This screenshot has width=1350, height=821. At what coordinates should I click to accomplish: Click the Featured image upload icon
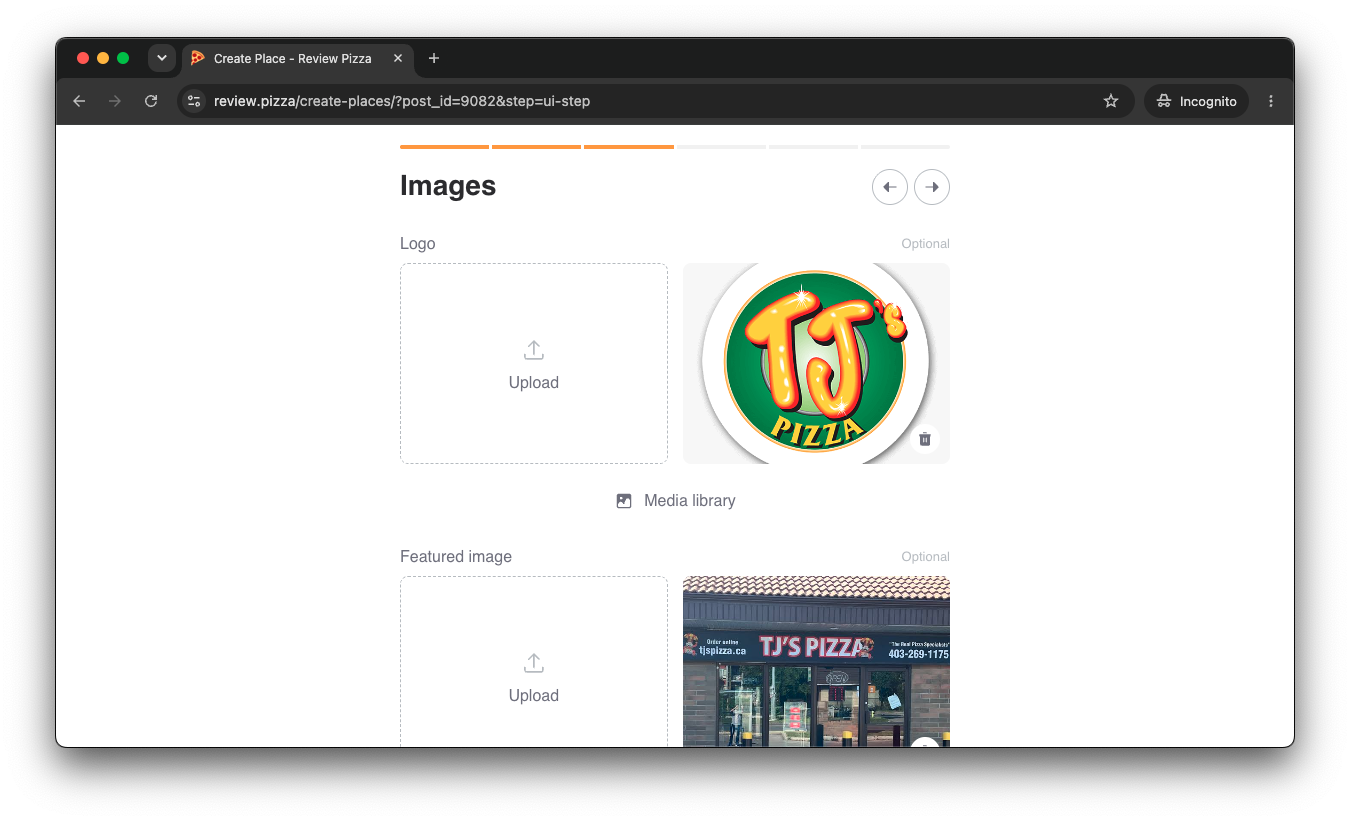(x=534, y=663)
